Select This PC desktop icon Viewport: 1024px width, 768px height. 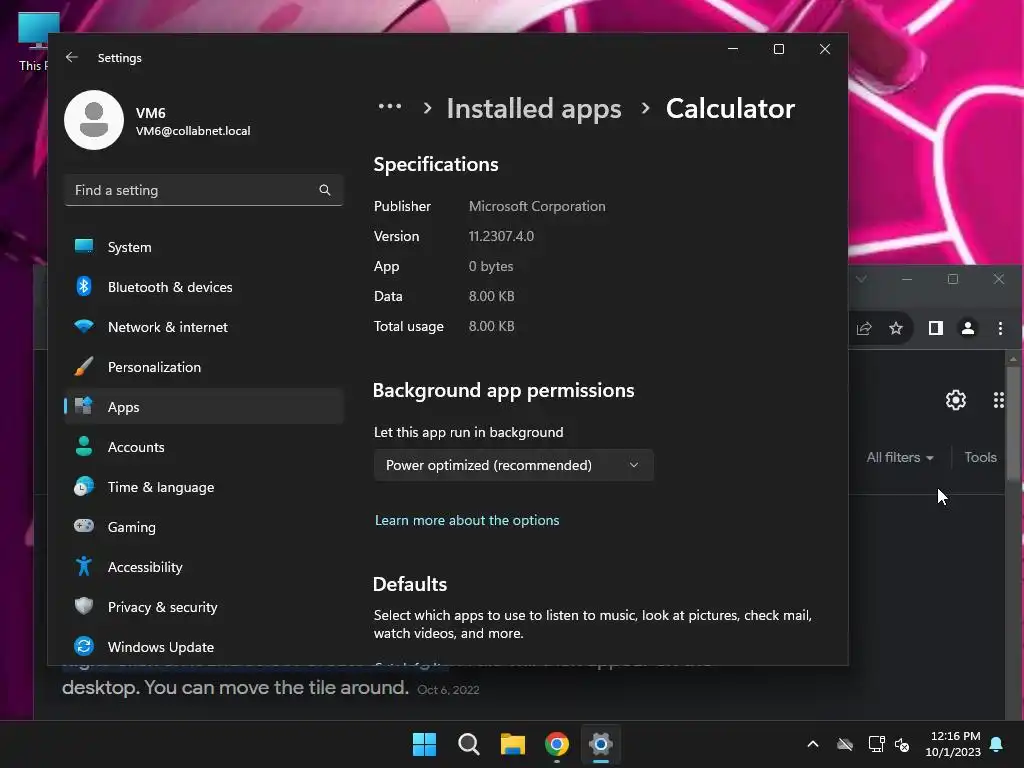[x=33, y=40]
